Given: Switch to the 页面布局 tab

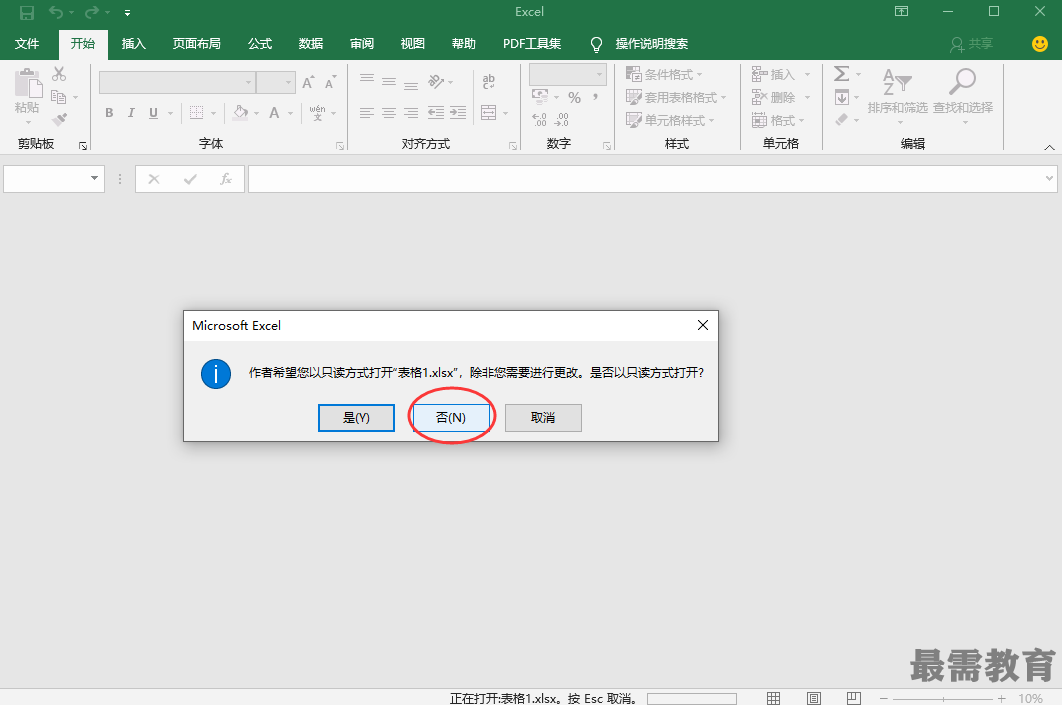Looking at the screenshot, I should [x=196, y=44].
